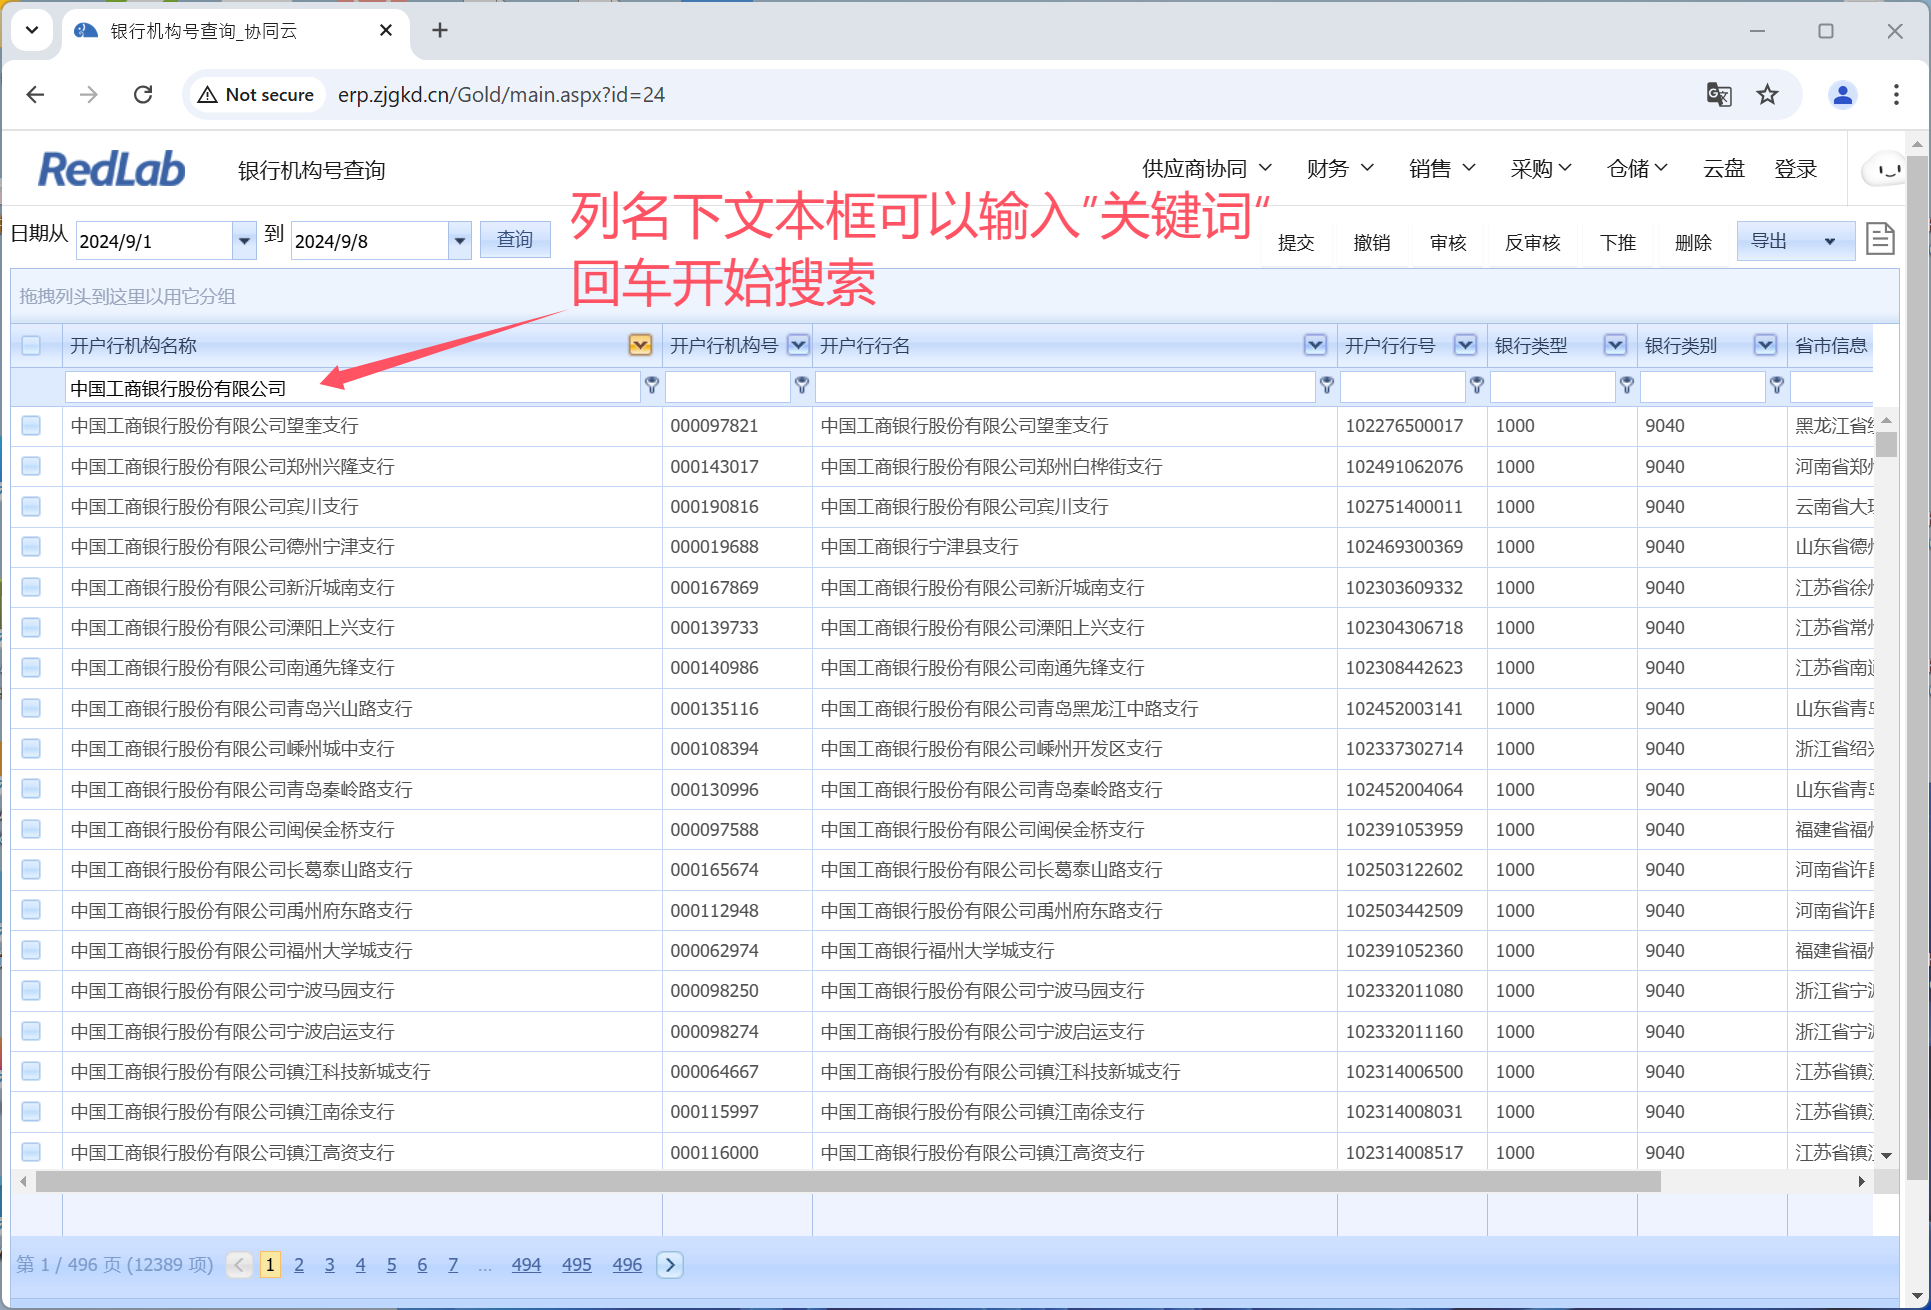Check the row for 德州宁津支行
The height and width of the screenshot is (1310, 1931).
[x=31, y=547]
